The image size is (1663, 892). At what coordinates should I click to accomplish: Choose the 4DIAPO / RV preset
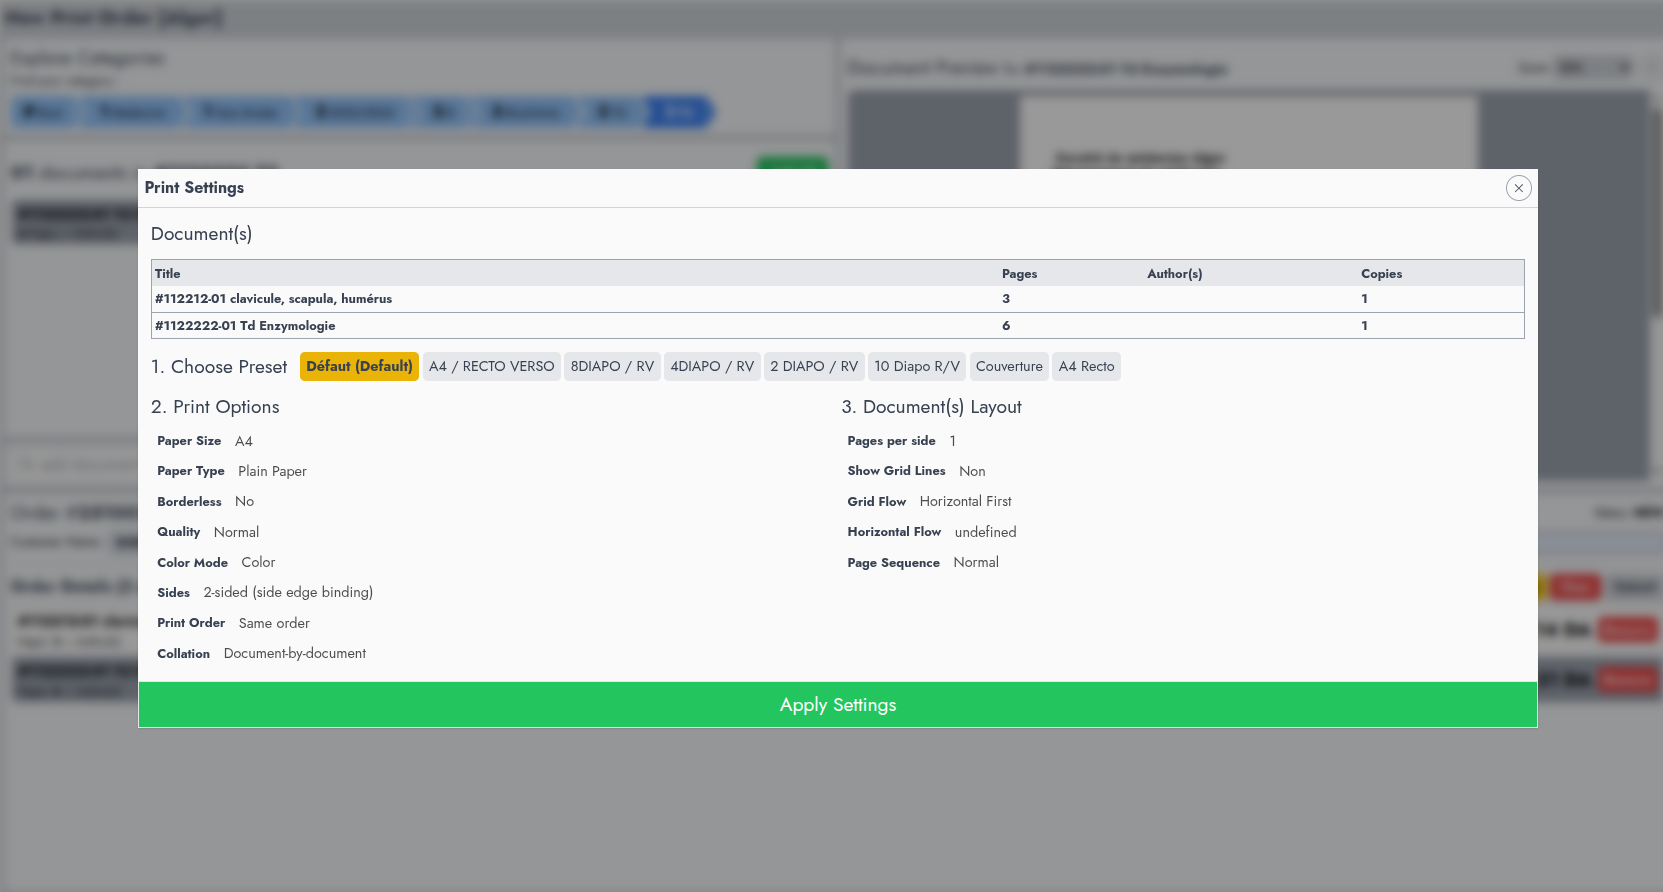pyautogui.click(x=712, y=366)
